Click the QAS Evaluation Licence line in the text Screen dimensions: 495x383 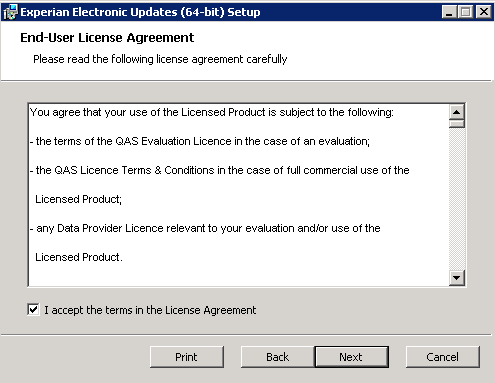200,141
